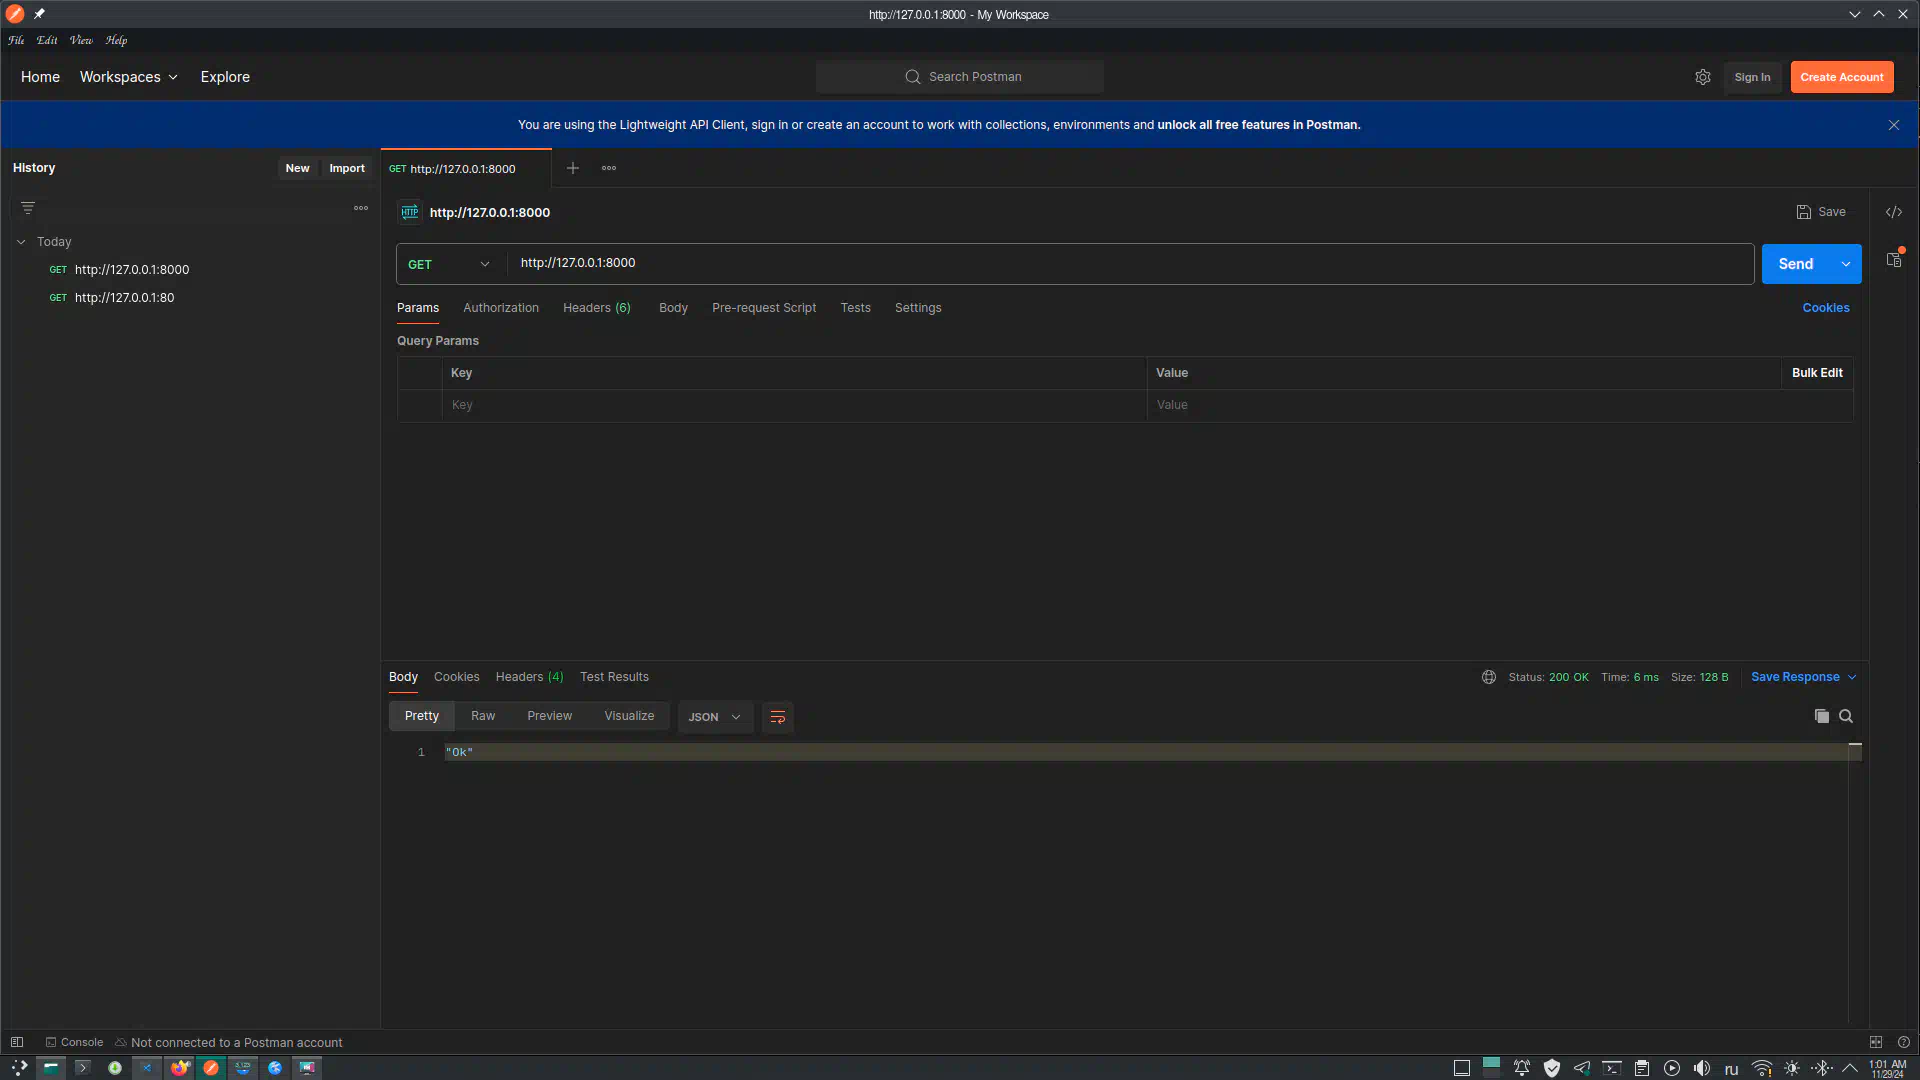Open the JSON format dropdown

point(715,717)
